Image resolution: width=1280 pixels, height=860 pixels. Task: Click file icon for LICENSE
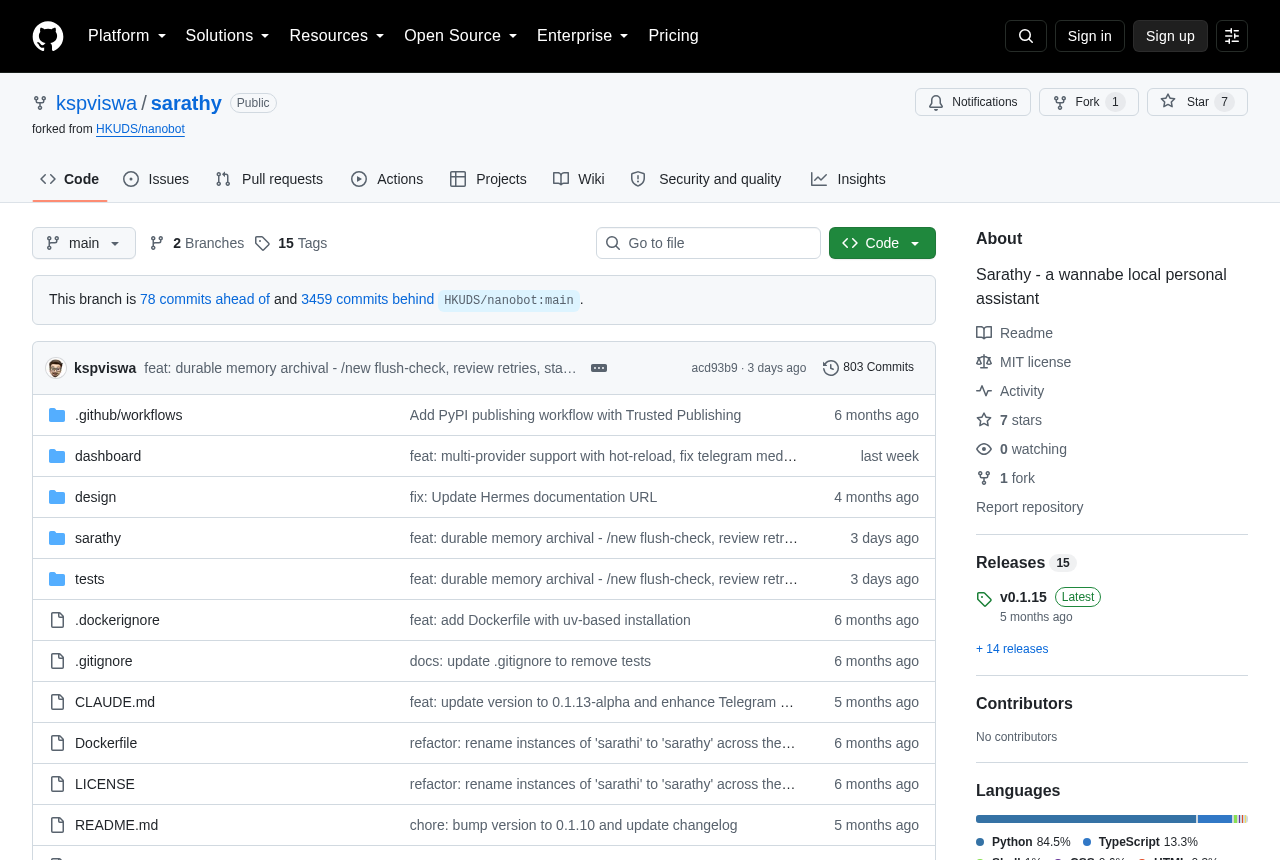[57, 784]
